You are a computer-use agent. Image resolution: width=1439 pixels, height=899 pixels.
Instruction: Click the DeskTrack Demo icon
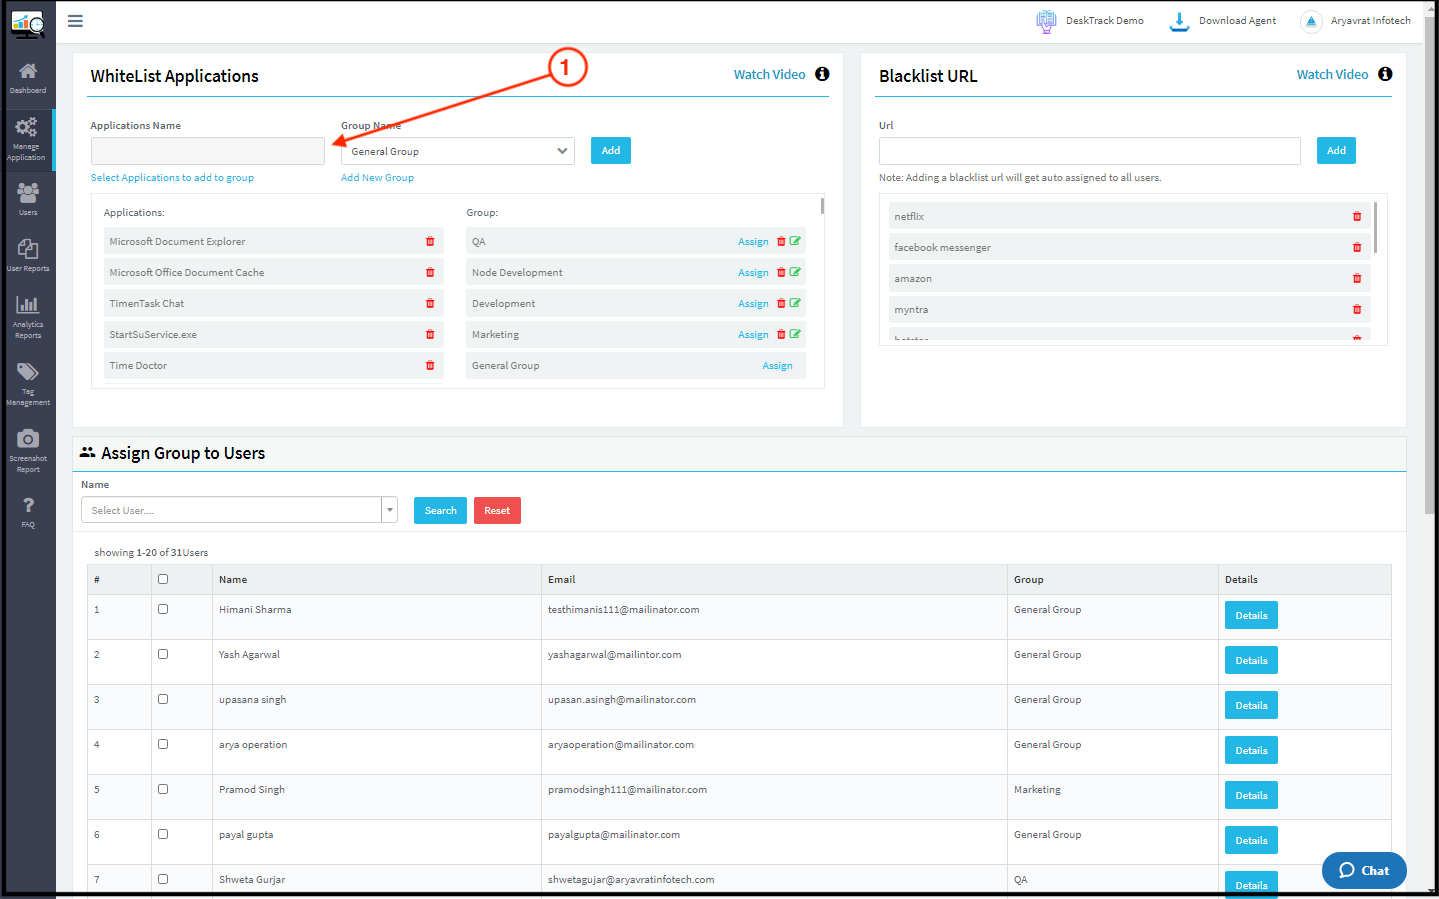[x=1046, y=21]
